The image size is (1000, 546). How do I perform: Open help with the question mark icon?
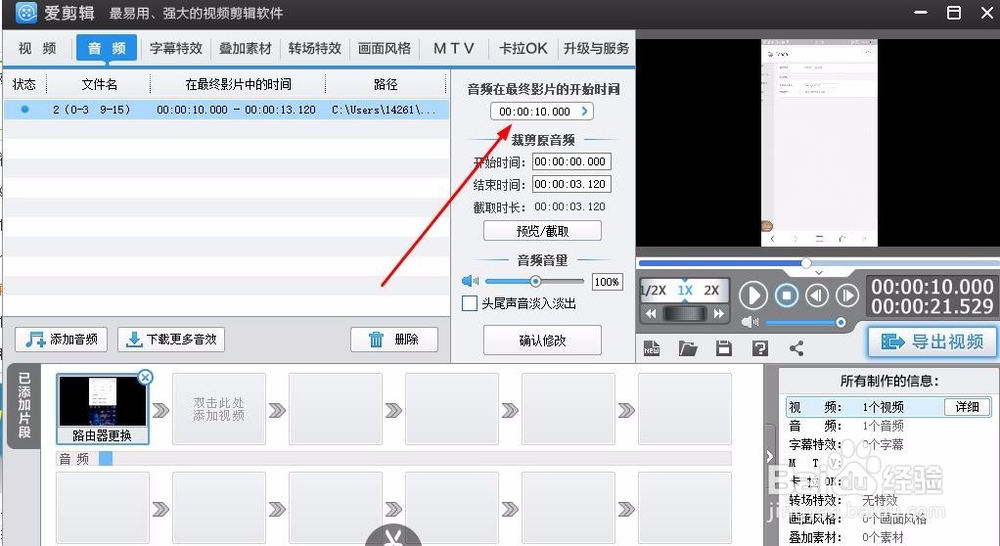pos(760,348)
